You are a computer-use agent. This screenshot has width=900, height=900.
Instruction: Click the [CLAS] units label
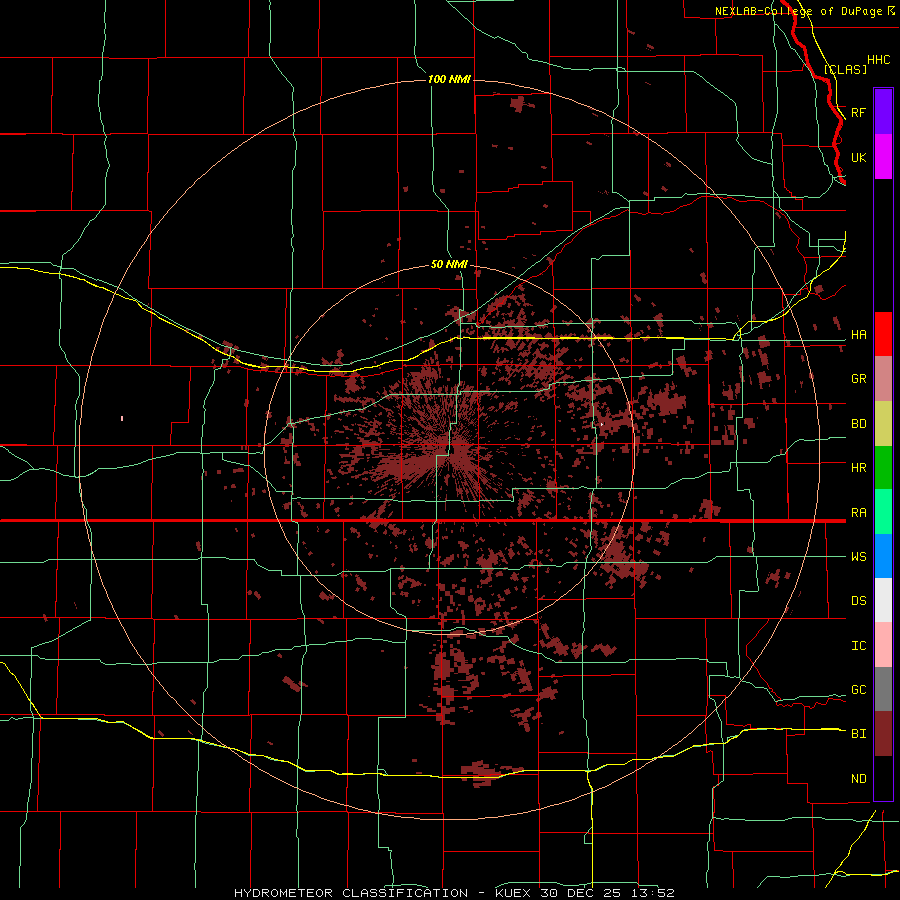click(845, 69)
